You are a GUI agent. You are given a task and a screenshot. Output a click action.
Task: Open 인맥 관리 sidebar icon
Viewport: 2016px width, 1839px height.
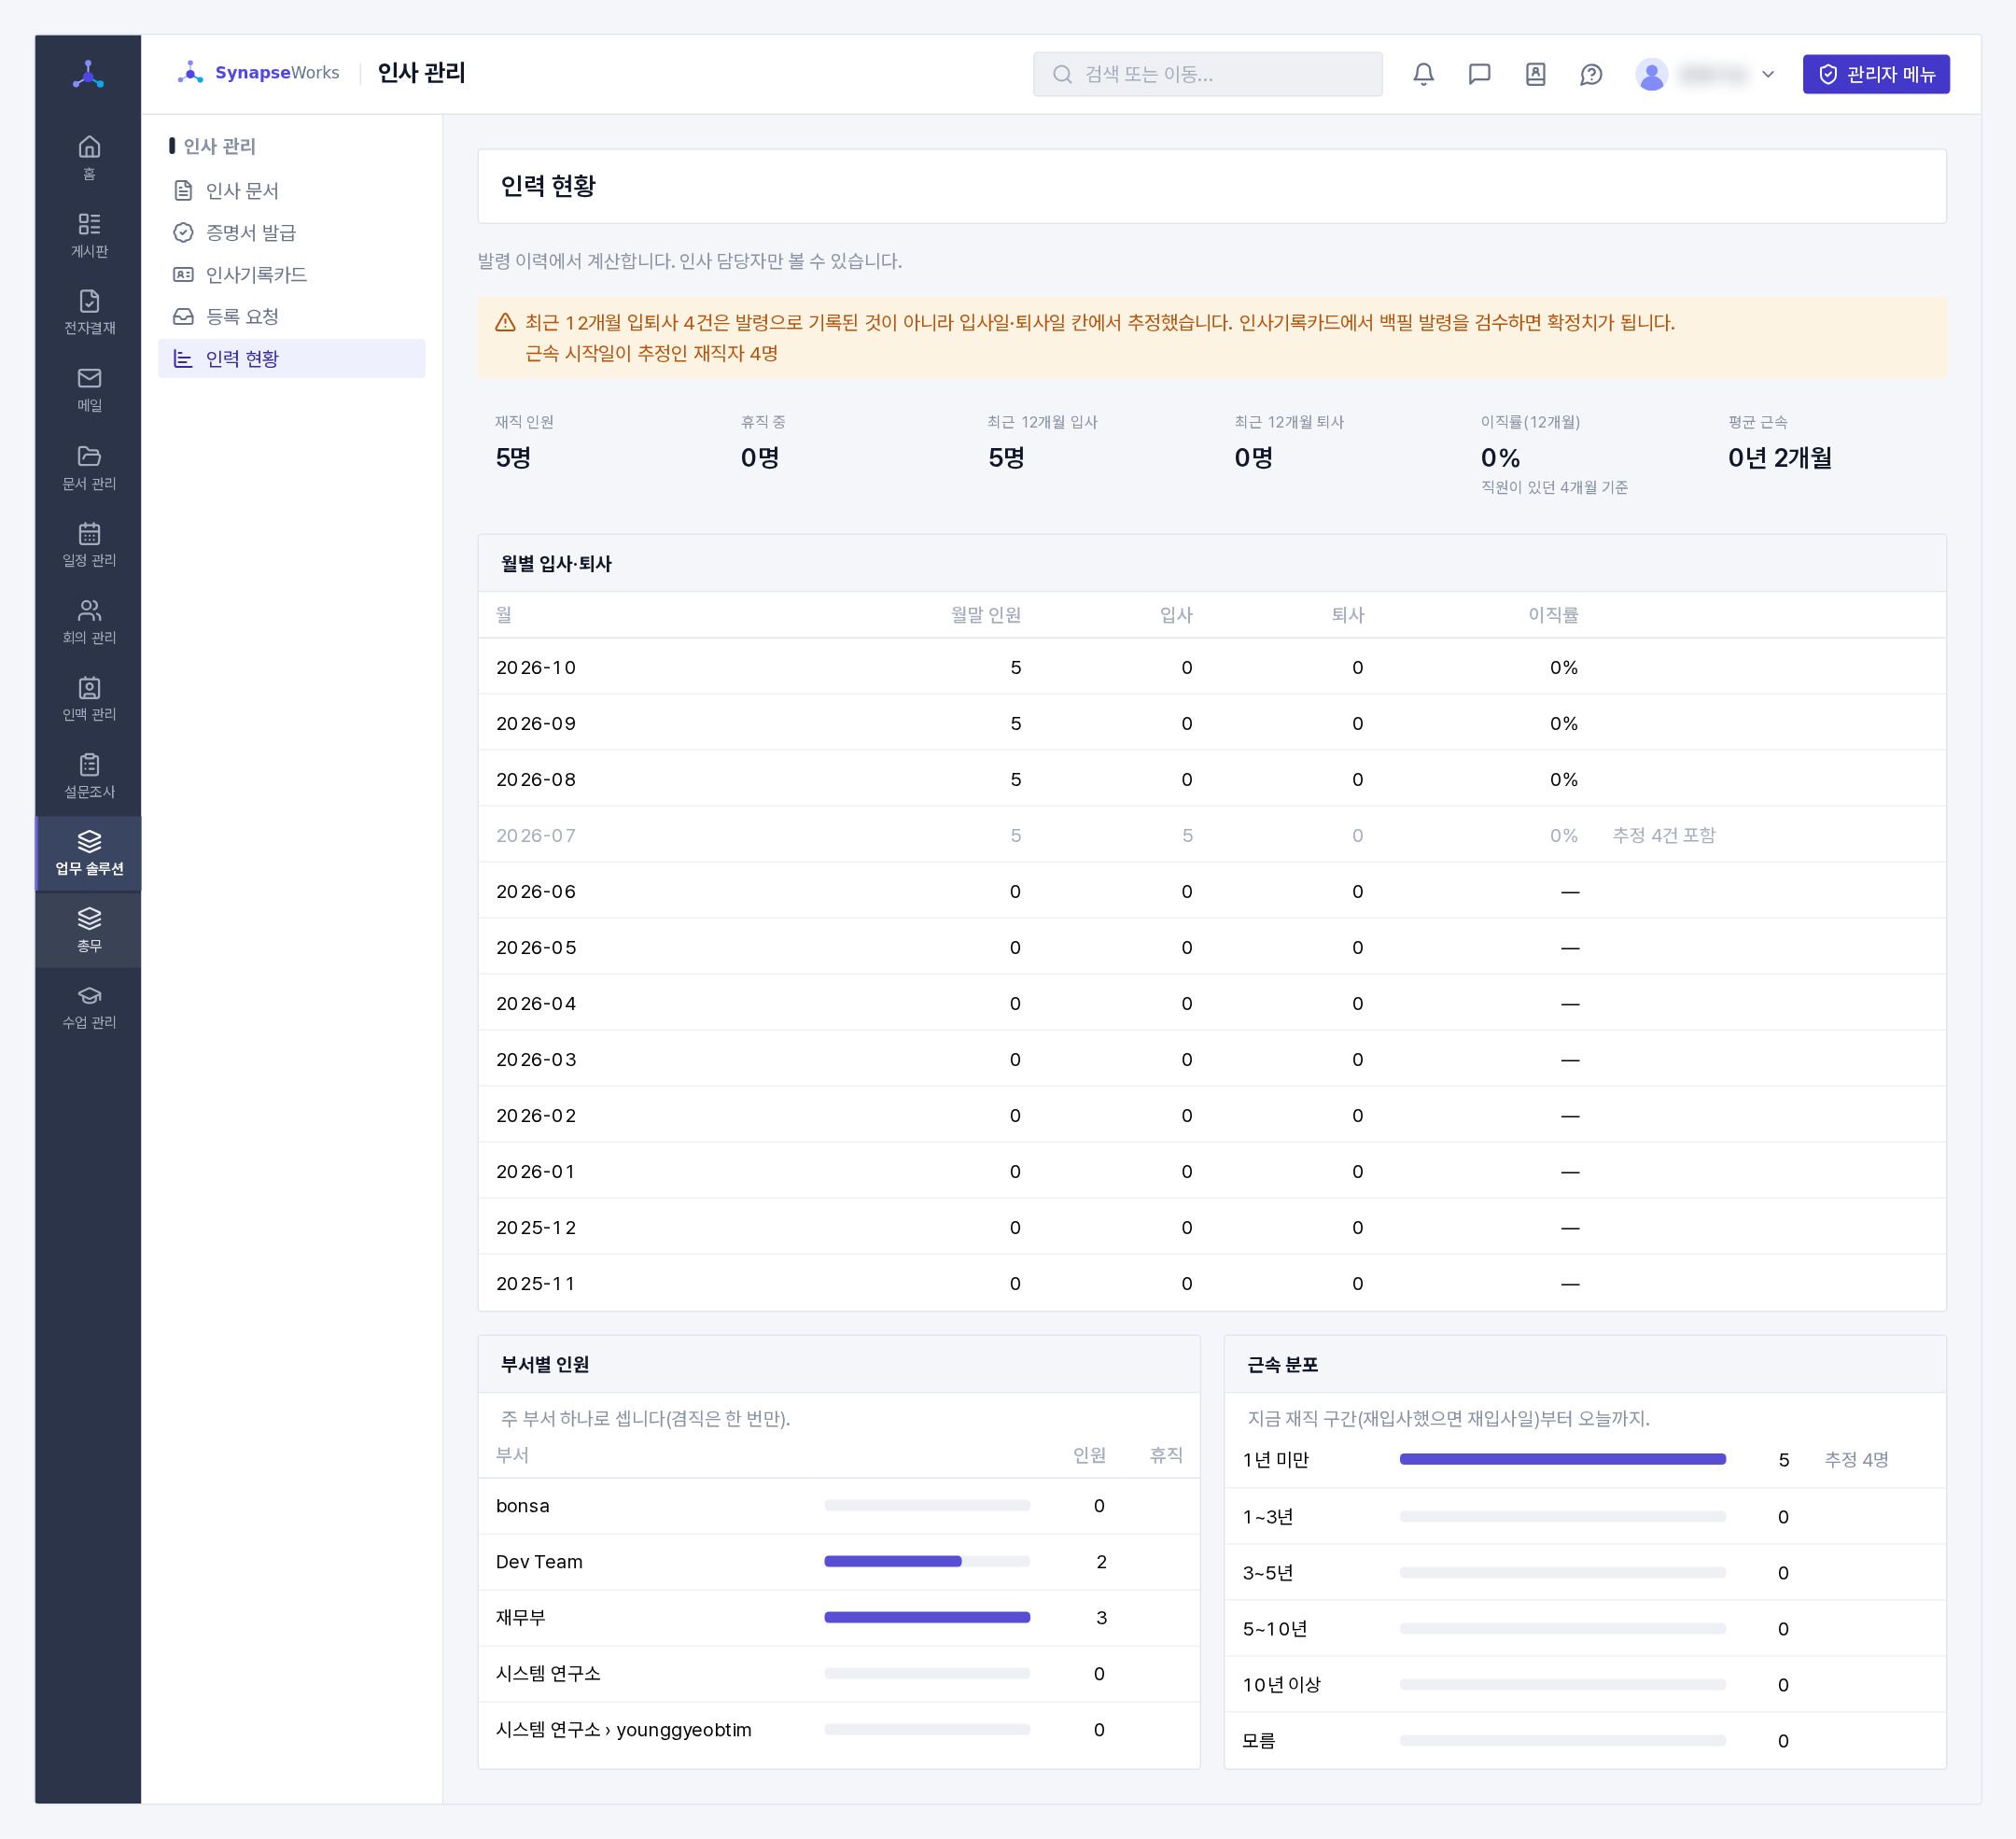point(89,698)
